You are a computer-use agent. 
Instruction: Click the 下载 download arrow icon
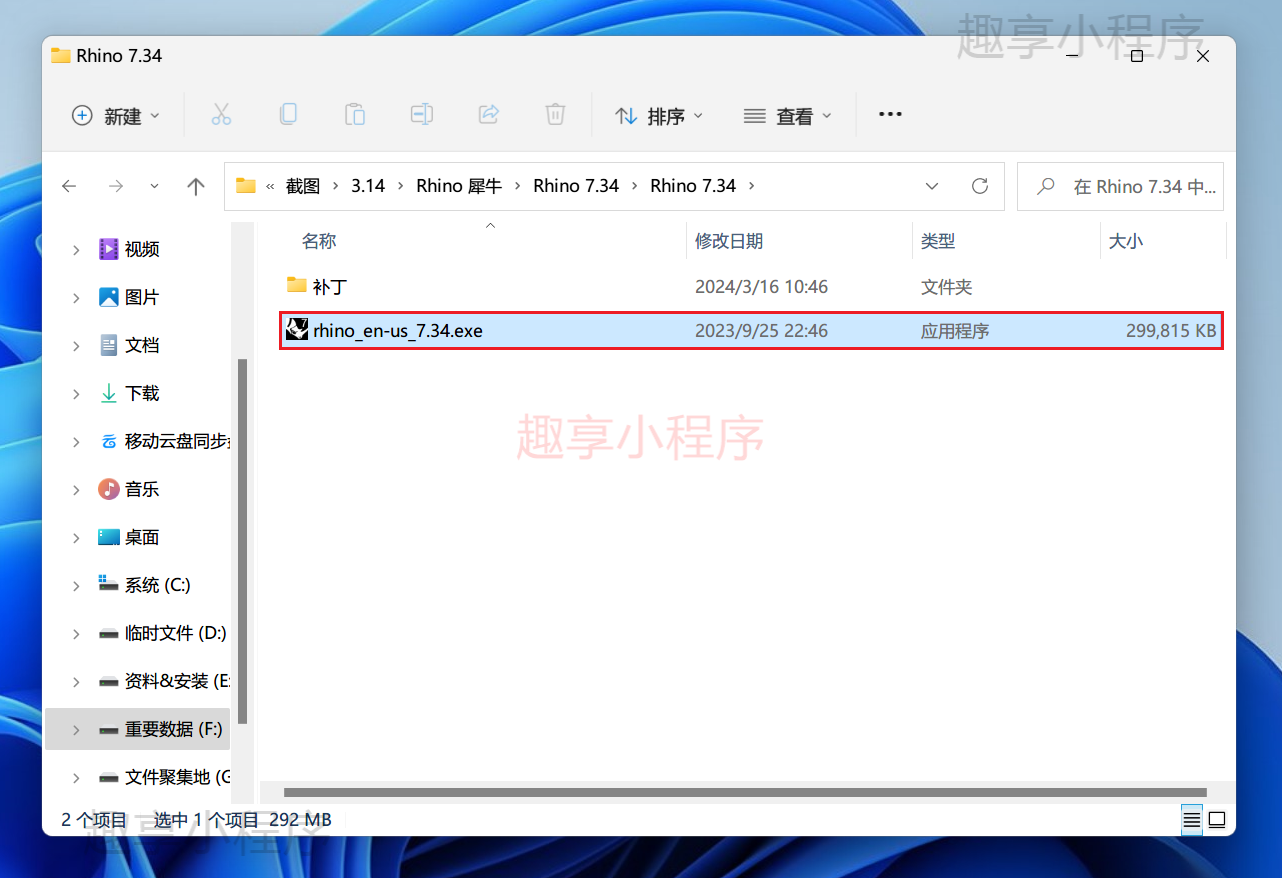pos(109,393)
